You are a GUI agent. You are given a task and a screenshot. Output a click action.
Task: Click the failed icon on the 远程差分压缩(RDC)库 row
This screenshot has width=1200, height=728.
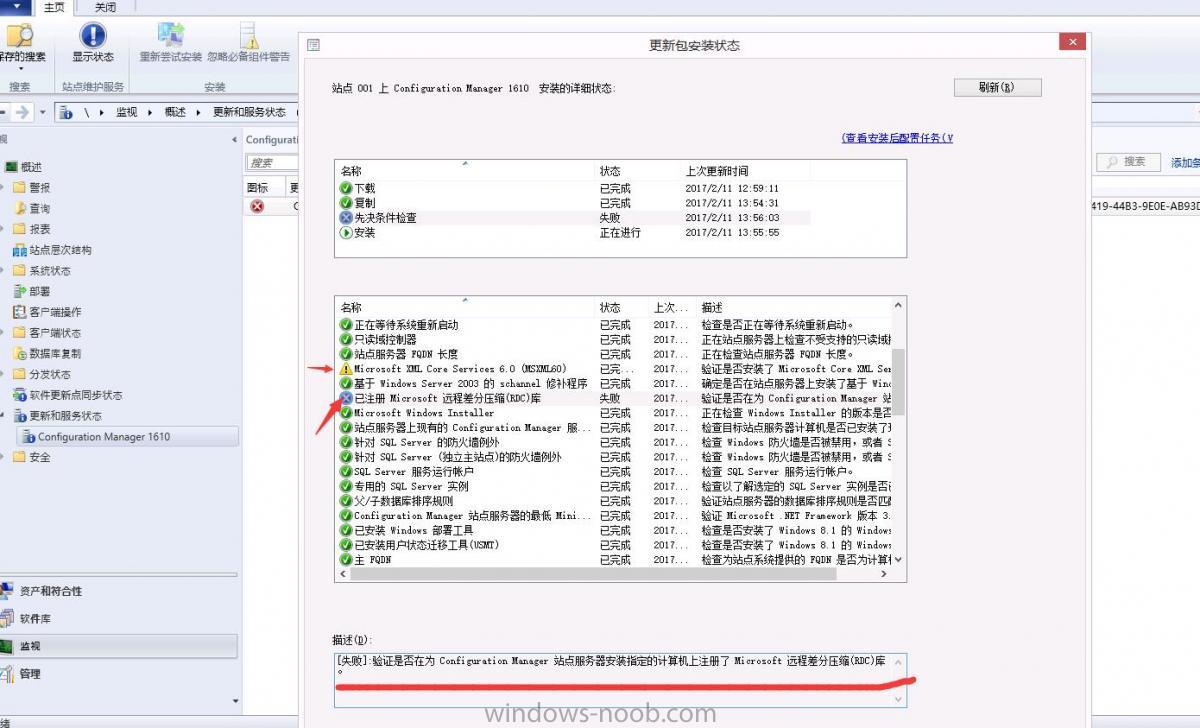click(346, 398)
